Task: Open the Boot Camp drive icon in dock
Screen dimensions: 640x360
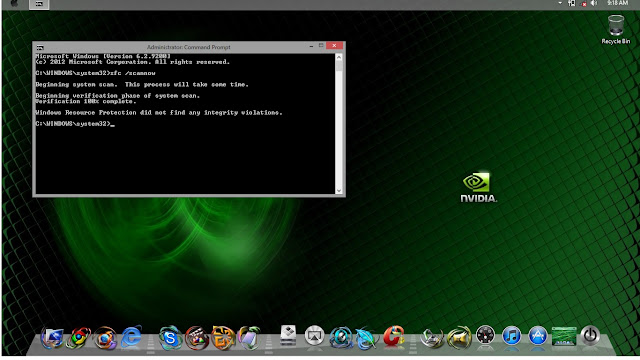Action: pyautogui.click(x=288, y=336)
